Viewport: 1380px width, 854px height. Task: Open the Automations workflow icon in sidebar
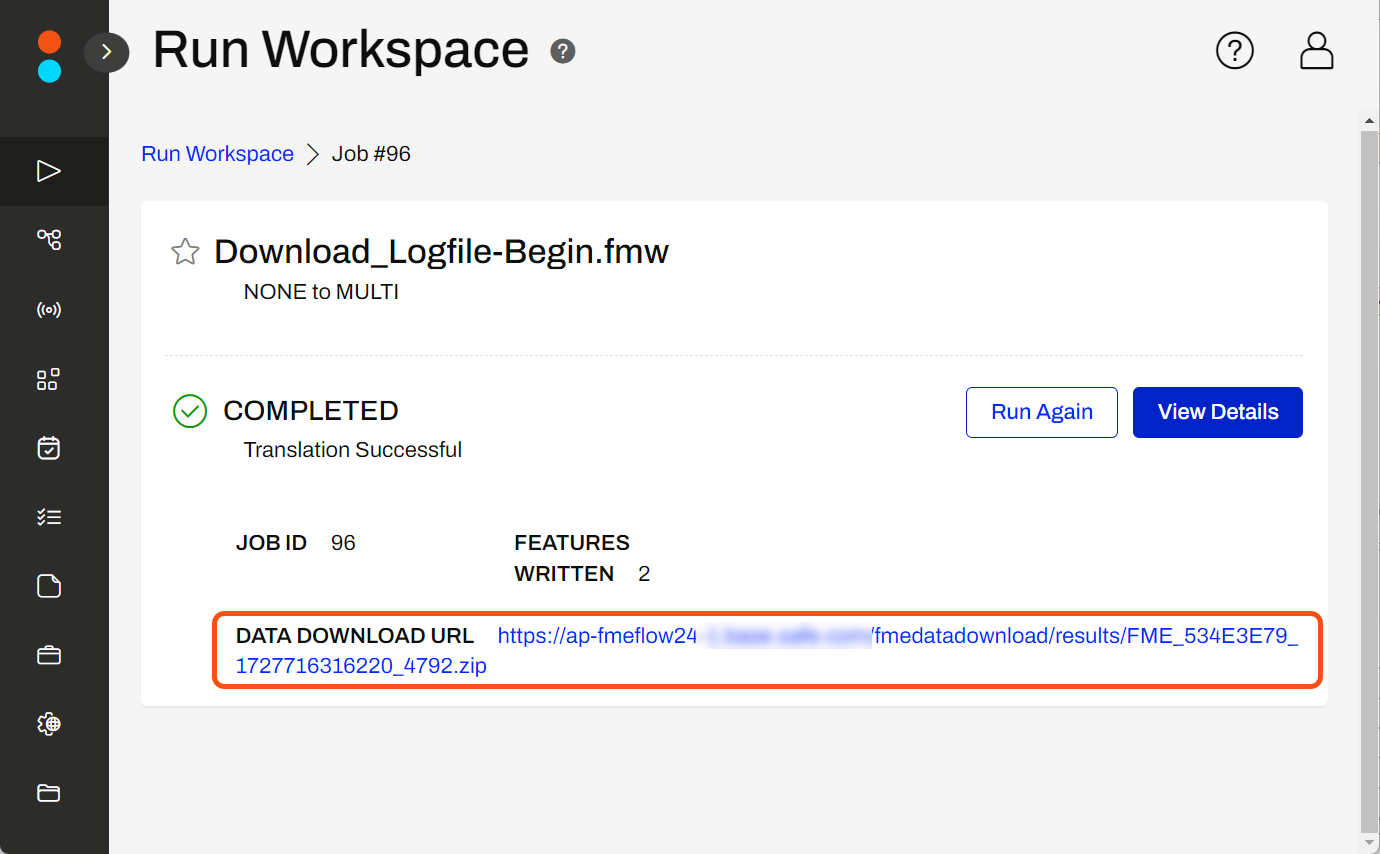[48, 239]
